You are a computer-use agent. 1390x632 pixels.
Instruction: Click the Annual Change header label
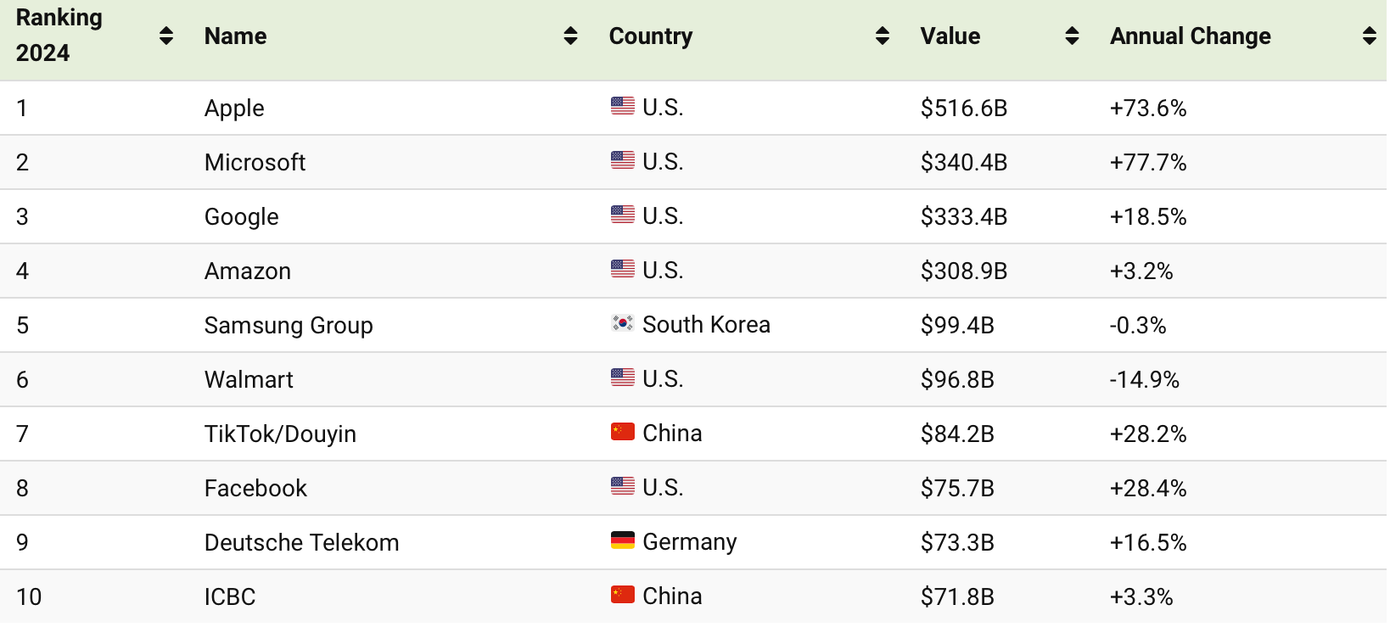tap(1190, 36)
